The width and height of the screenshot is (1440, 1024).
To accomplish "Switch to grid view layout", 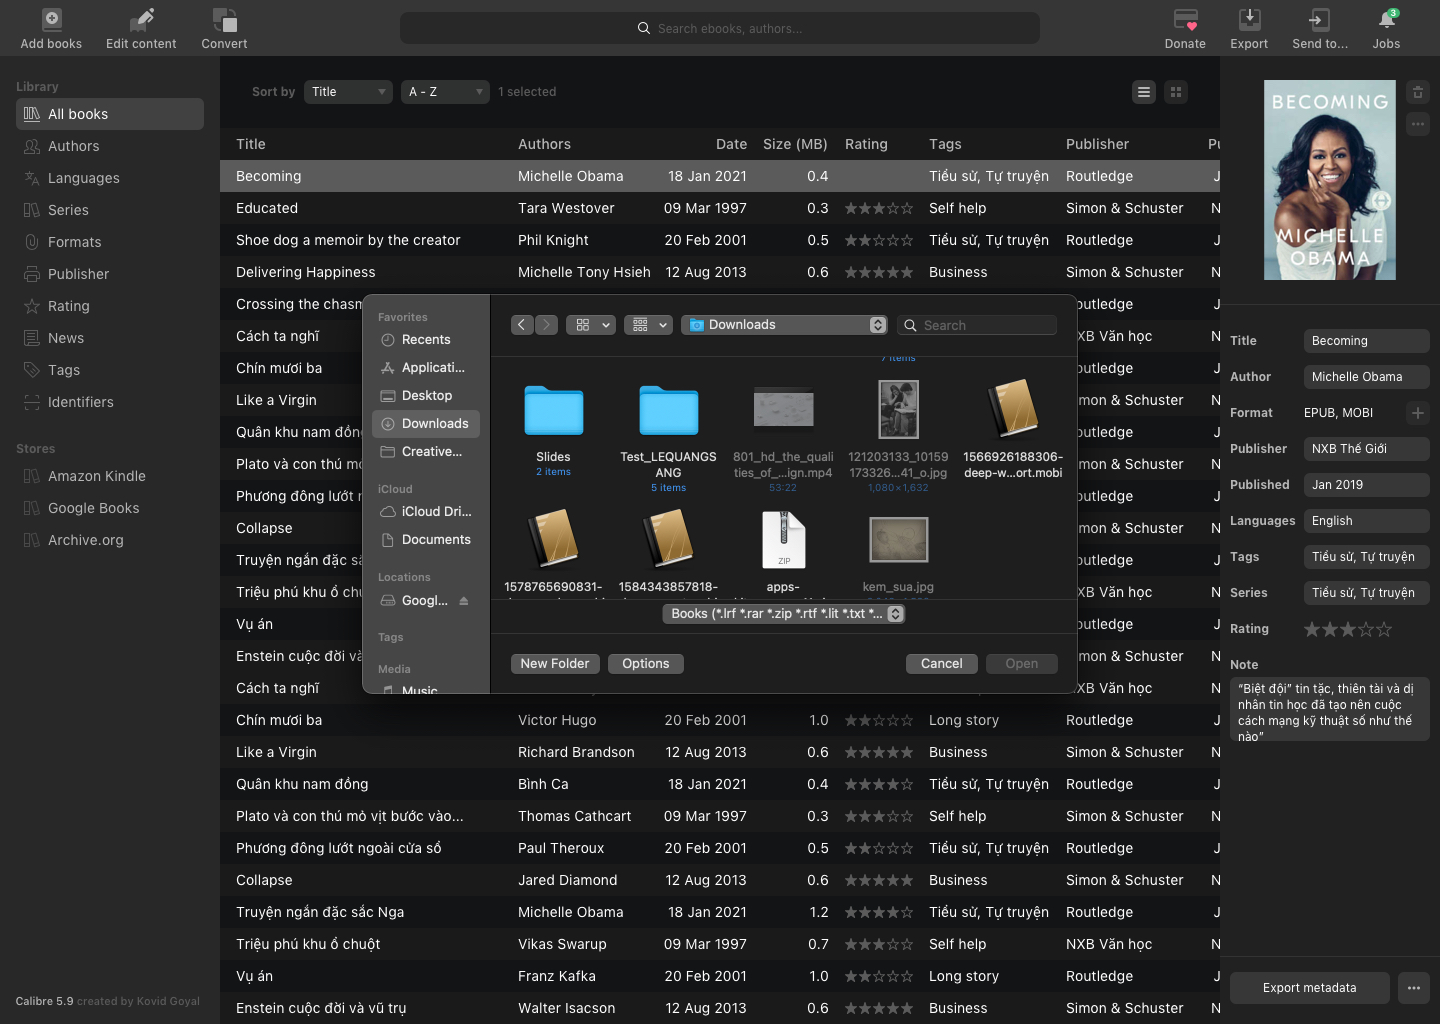I will [x=1176, y=92].
